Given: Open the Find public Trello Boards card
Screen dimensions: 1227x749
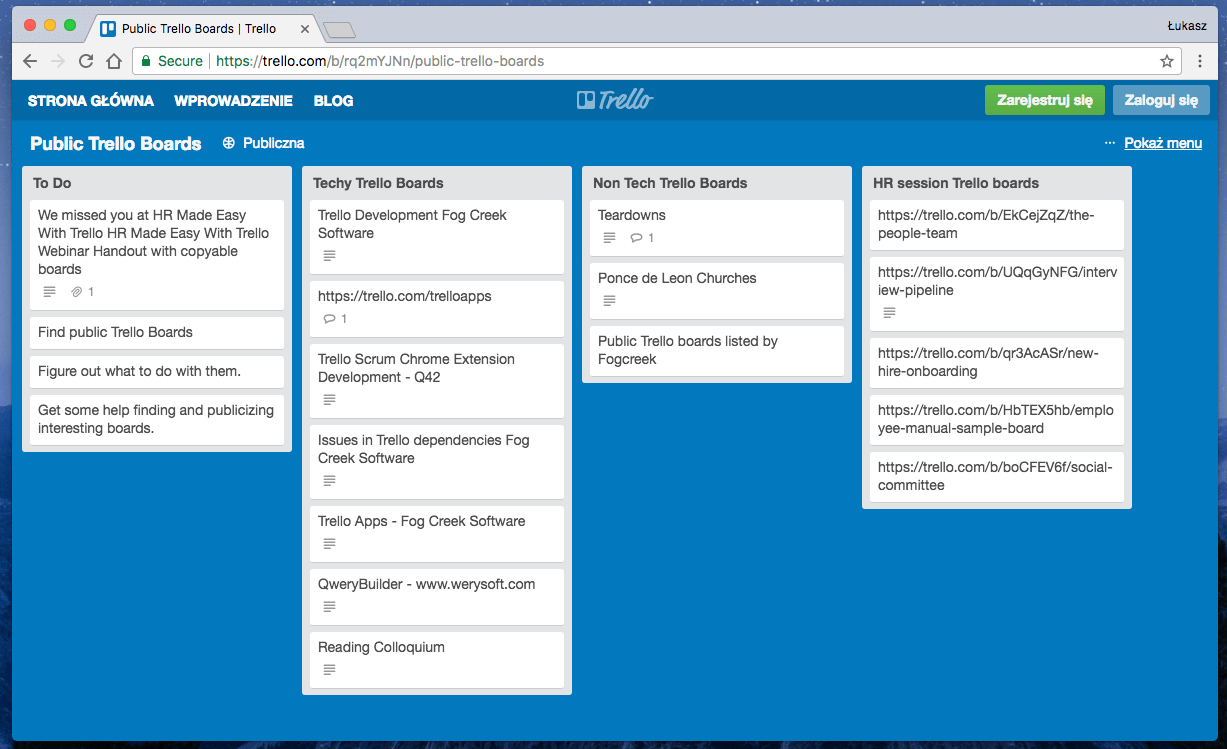Looking at the screenshot, I should tap(157, 333).
